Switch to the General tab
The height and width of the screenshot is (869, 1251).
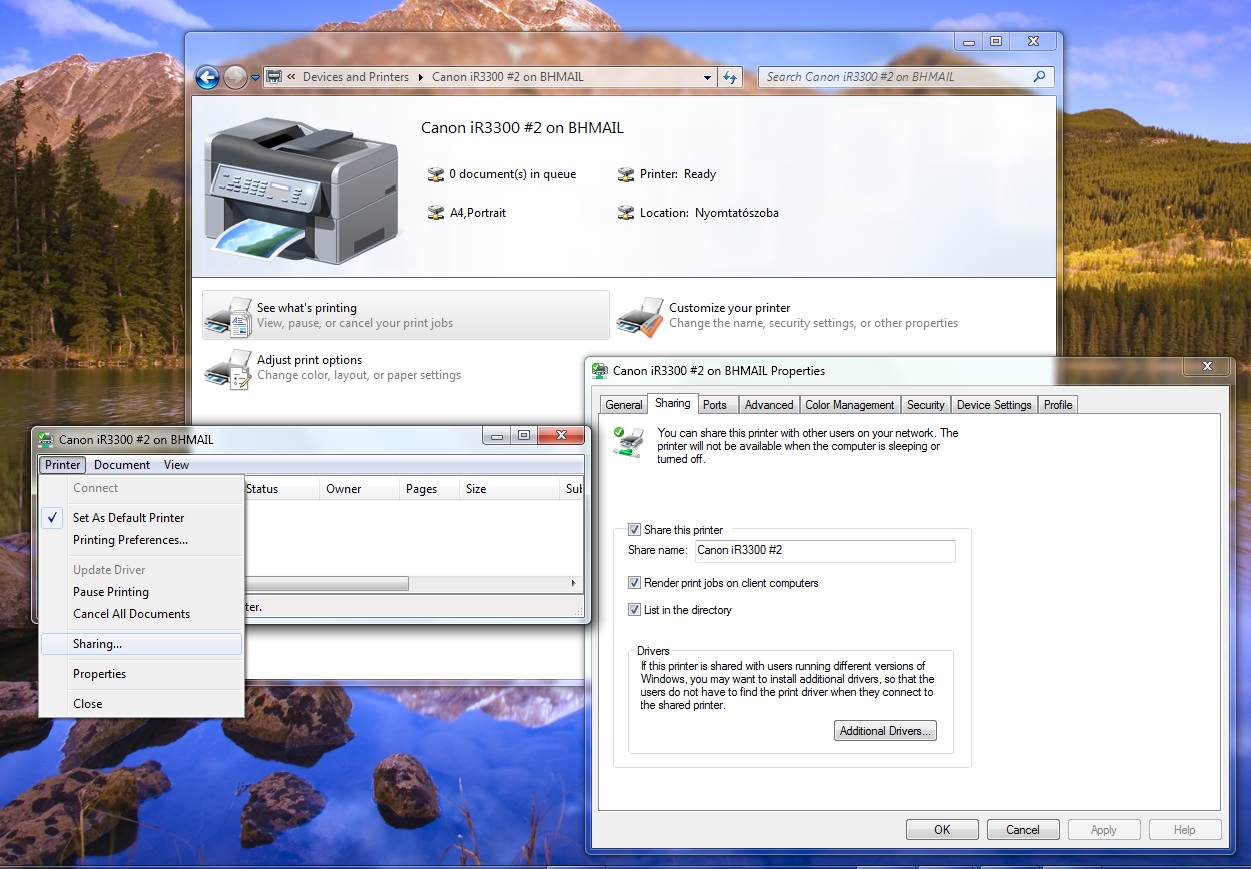(623, 405)
